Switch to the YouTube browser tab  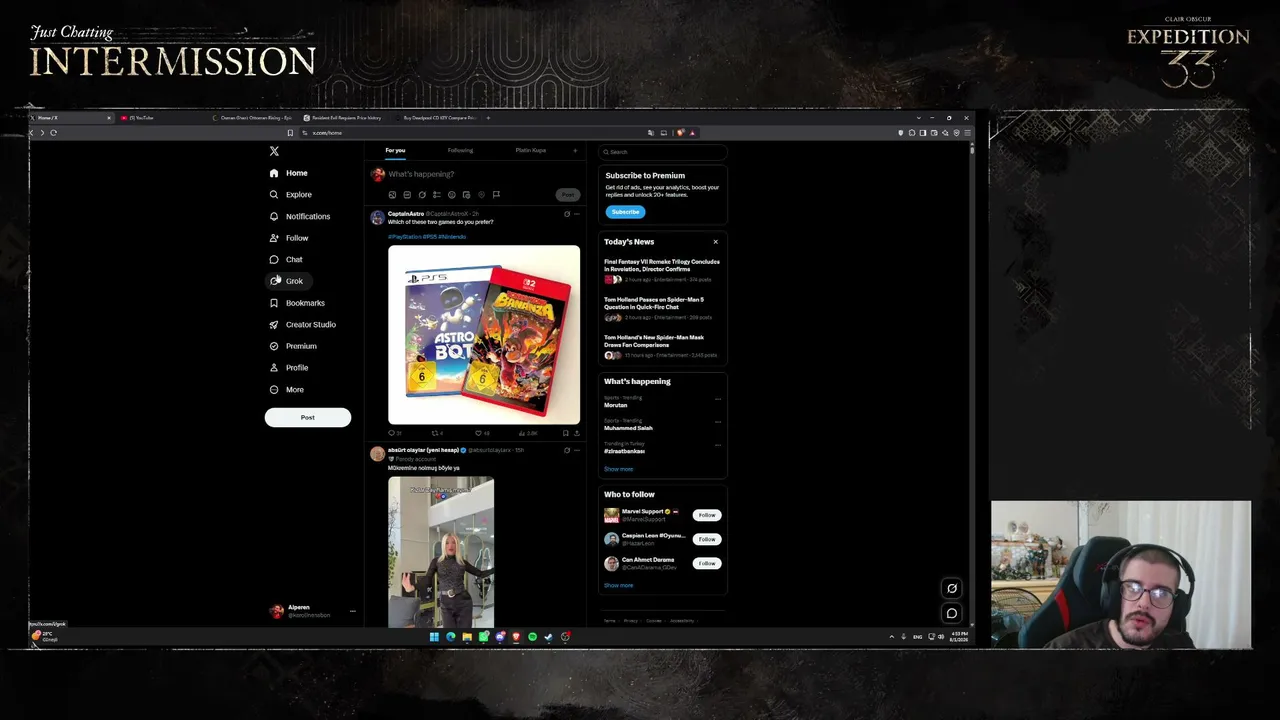[160, 118]
